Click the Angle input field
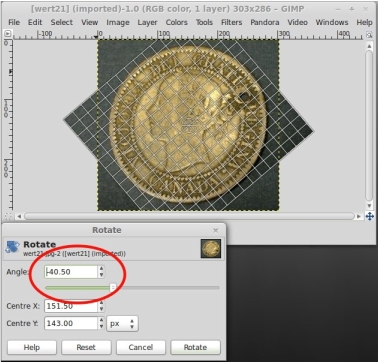 click(x=71, y=272)
